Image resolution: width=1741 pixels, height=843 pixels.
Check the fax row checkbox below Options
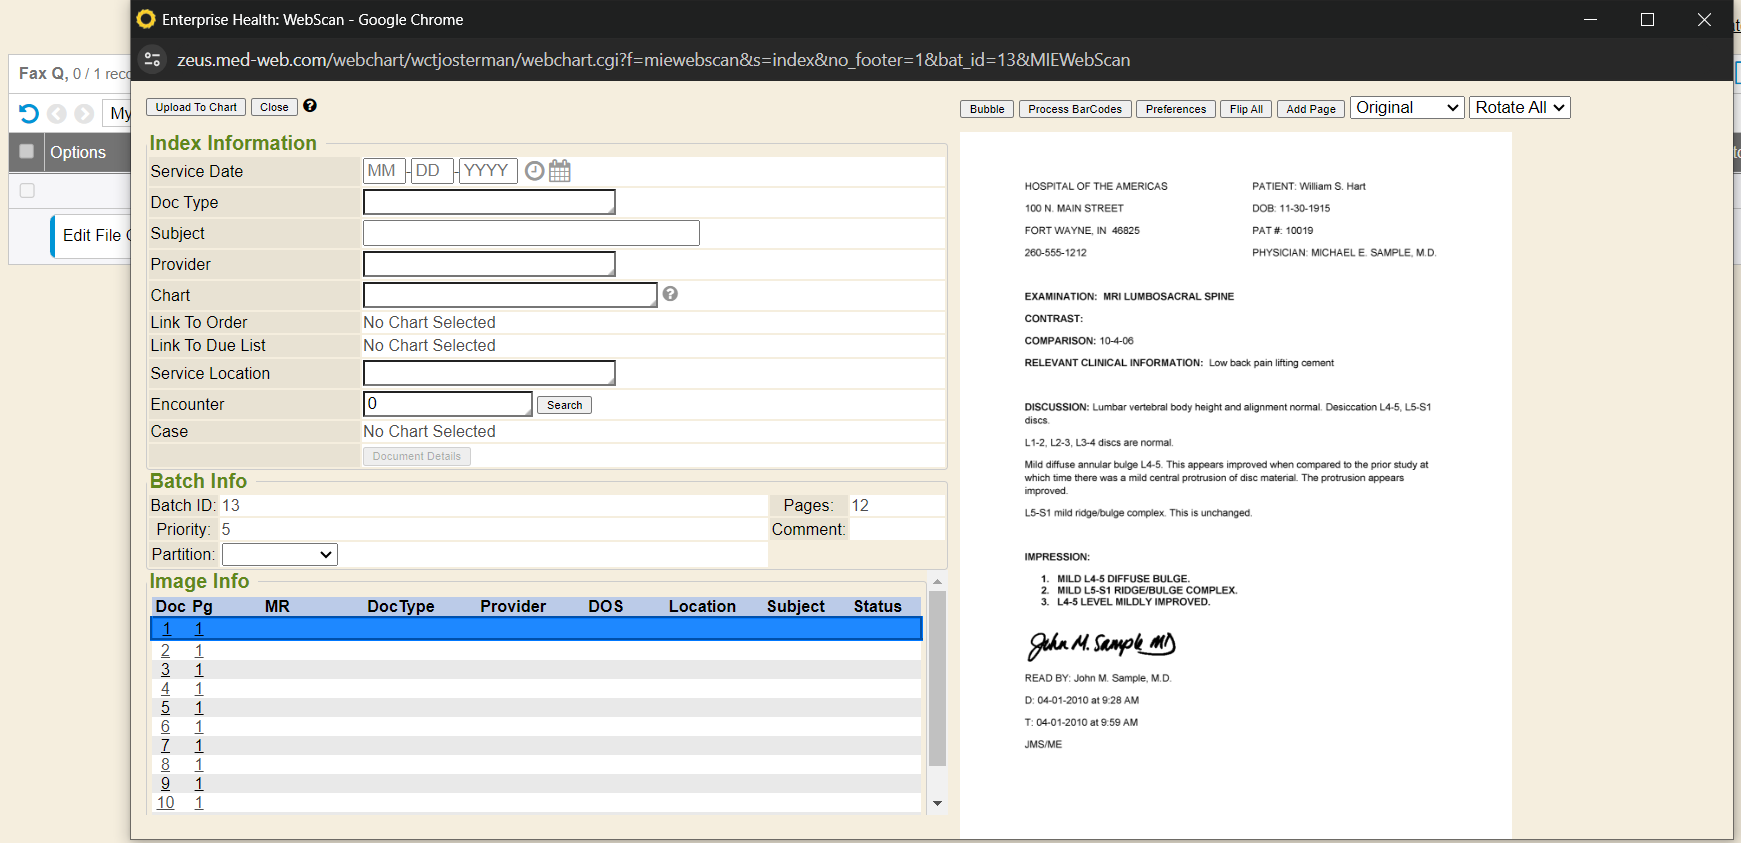27,190
